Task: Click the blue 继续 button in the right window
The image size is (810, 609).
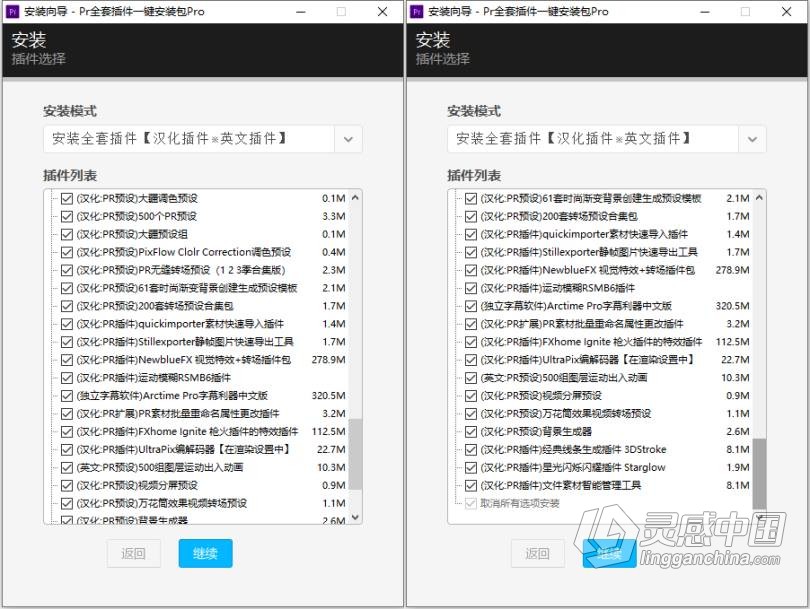Action: 610,554
